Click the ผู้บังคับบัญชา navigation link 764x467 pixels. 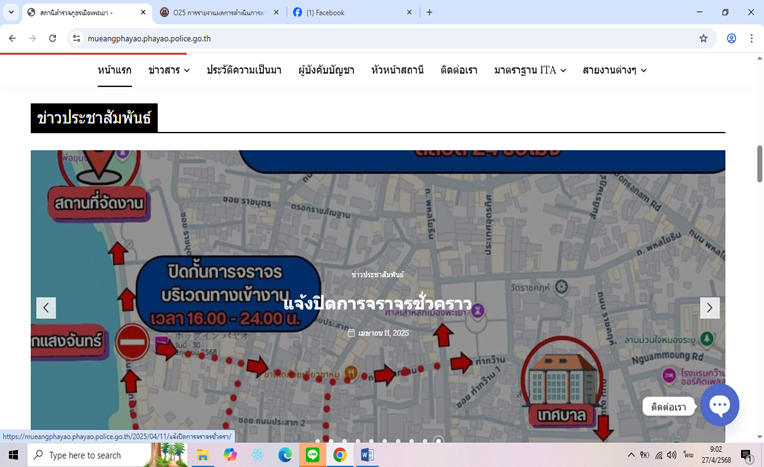[x=326, y=70]
